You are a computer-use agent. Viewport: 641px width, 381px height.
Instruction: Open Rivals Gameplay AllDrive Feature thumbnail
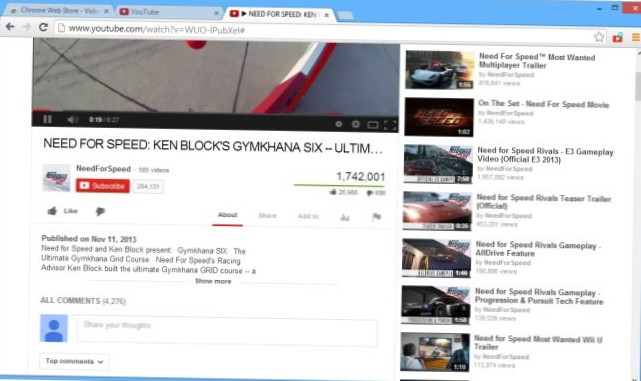[x=436, y=258]
